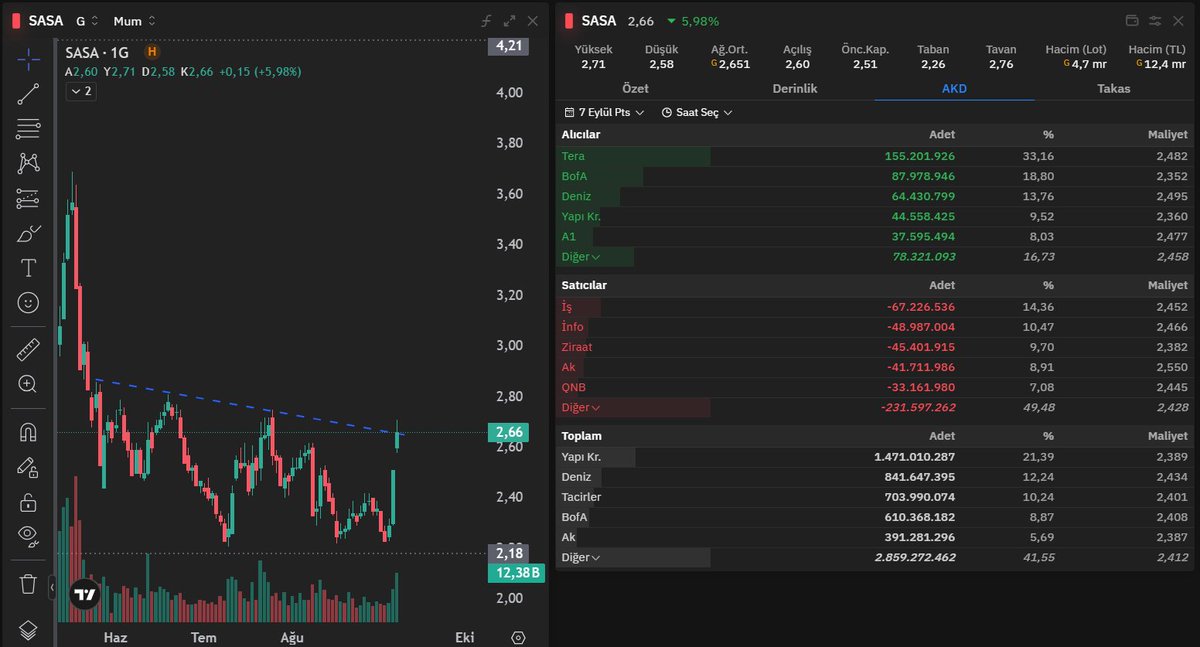This screenshot has width=1200, height=647.
Task: Open the Saat Seç time dropdown
Action: [x=697, y=113]
